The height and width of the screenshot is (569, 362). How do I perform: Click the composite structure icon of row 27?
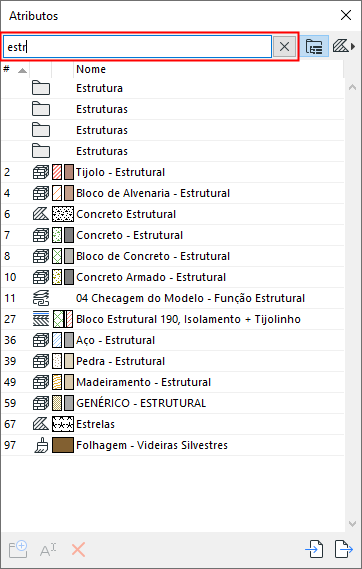41,319
